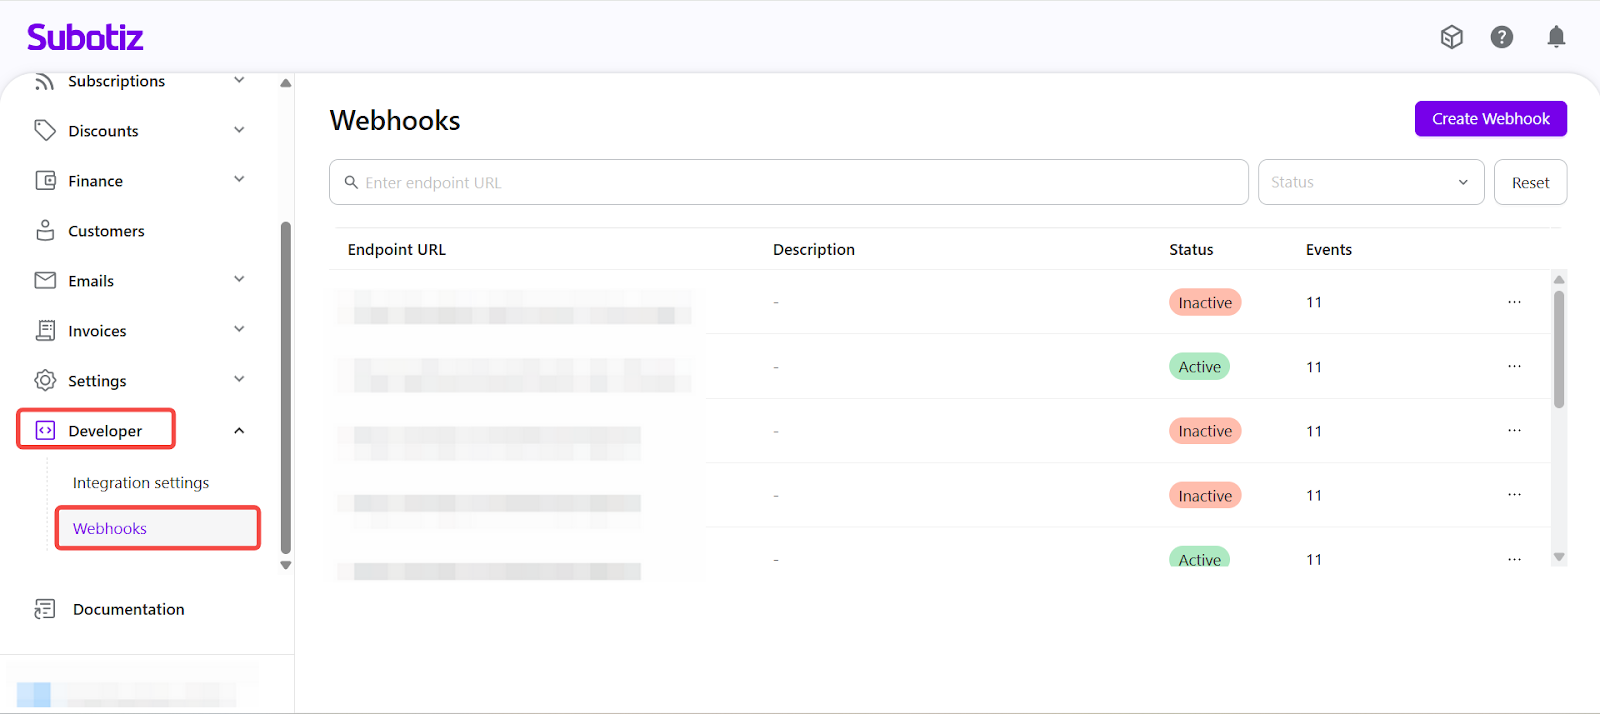Expand the Finance section chevron
Viewport: 1600px width, 714px height.
tap(239, 180)
